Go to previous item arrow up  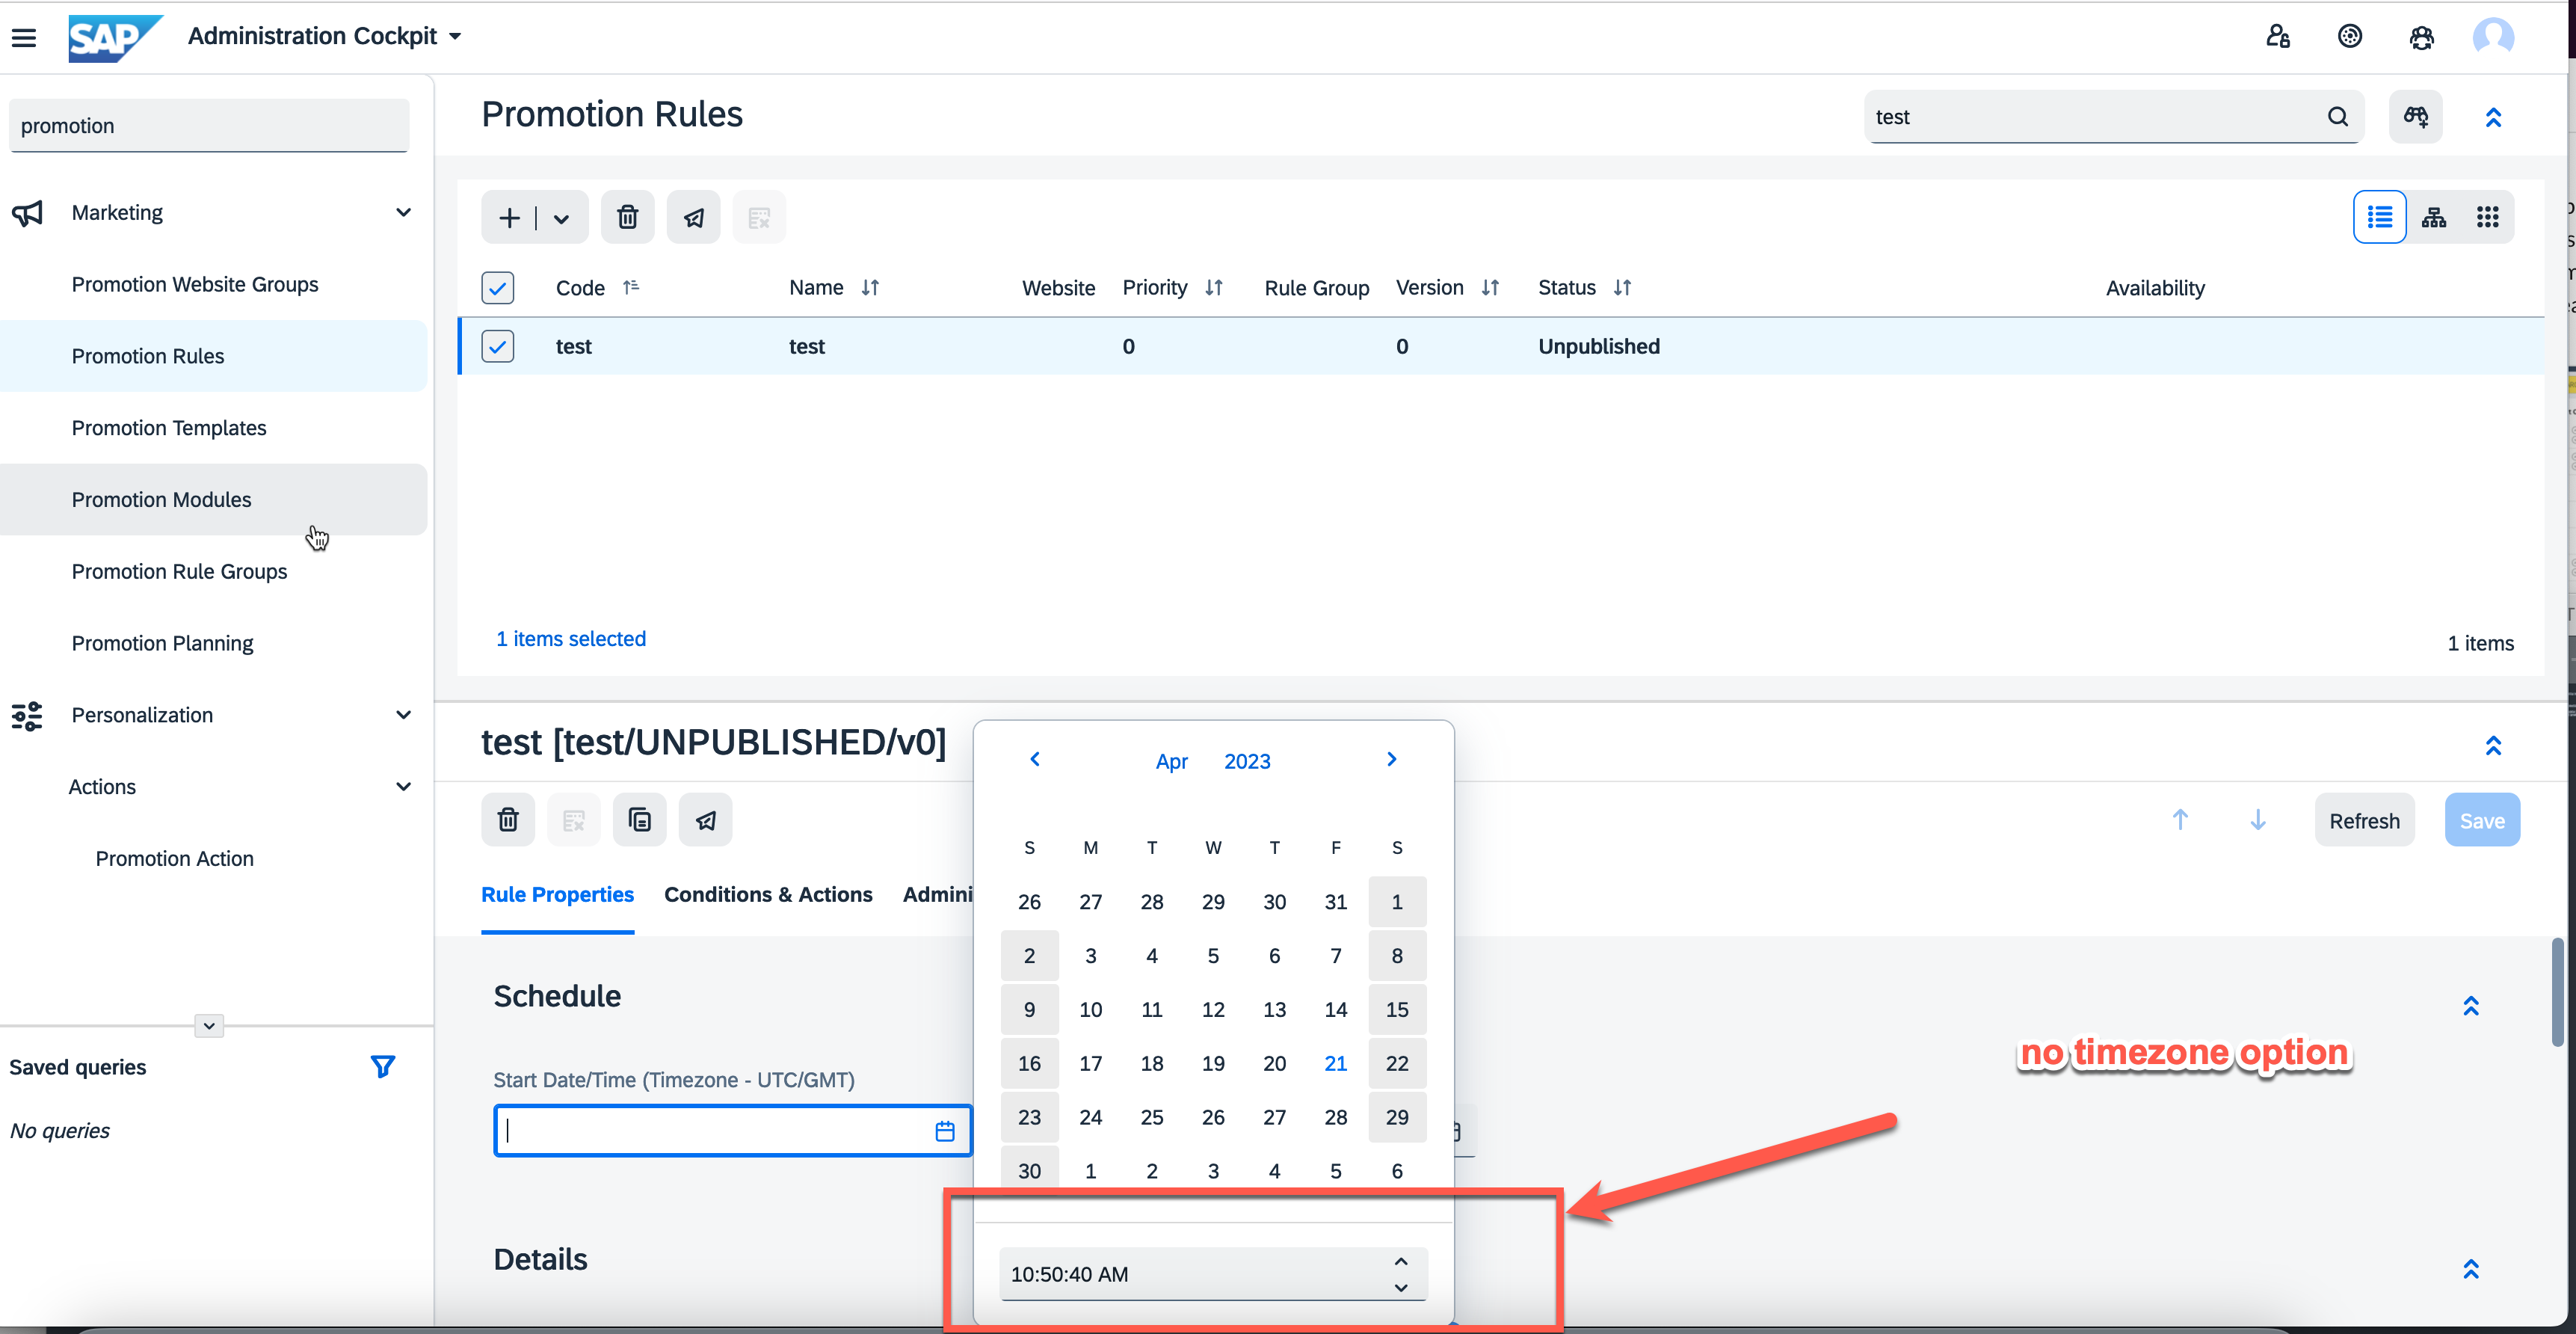tap(2180, 820)
